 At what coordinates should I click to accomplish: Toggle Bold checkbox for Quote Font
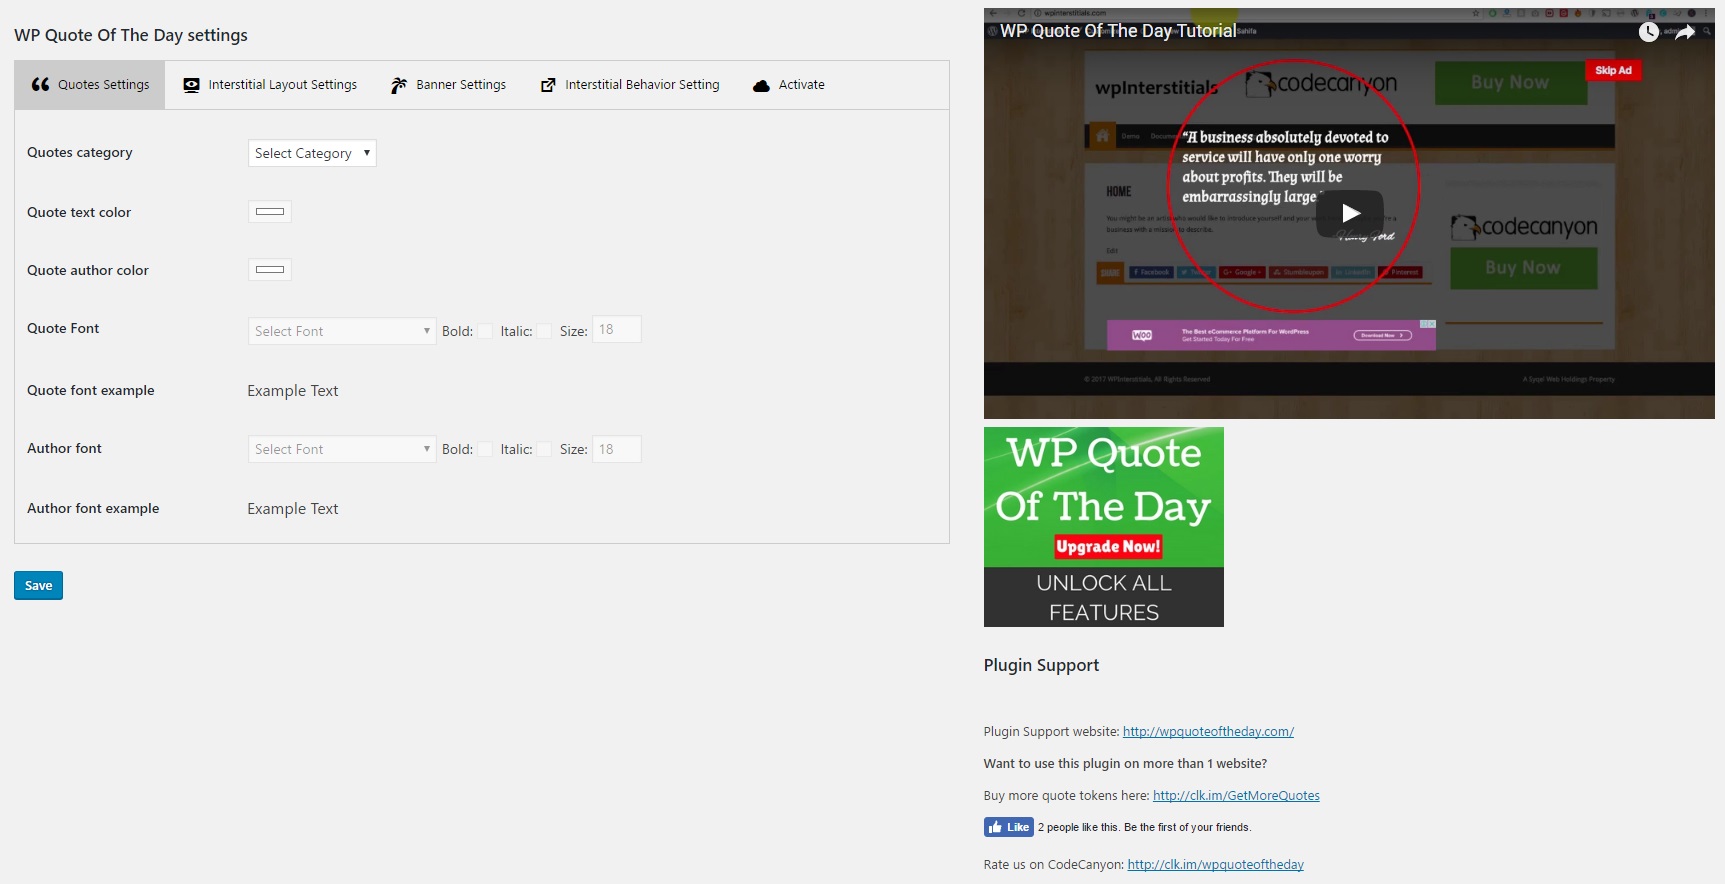(485, 332)
